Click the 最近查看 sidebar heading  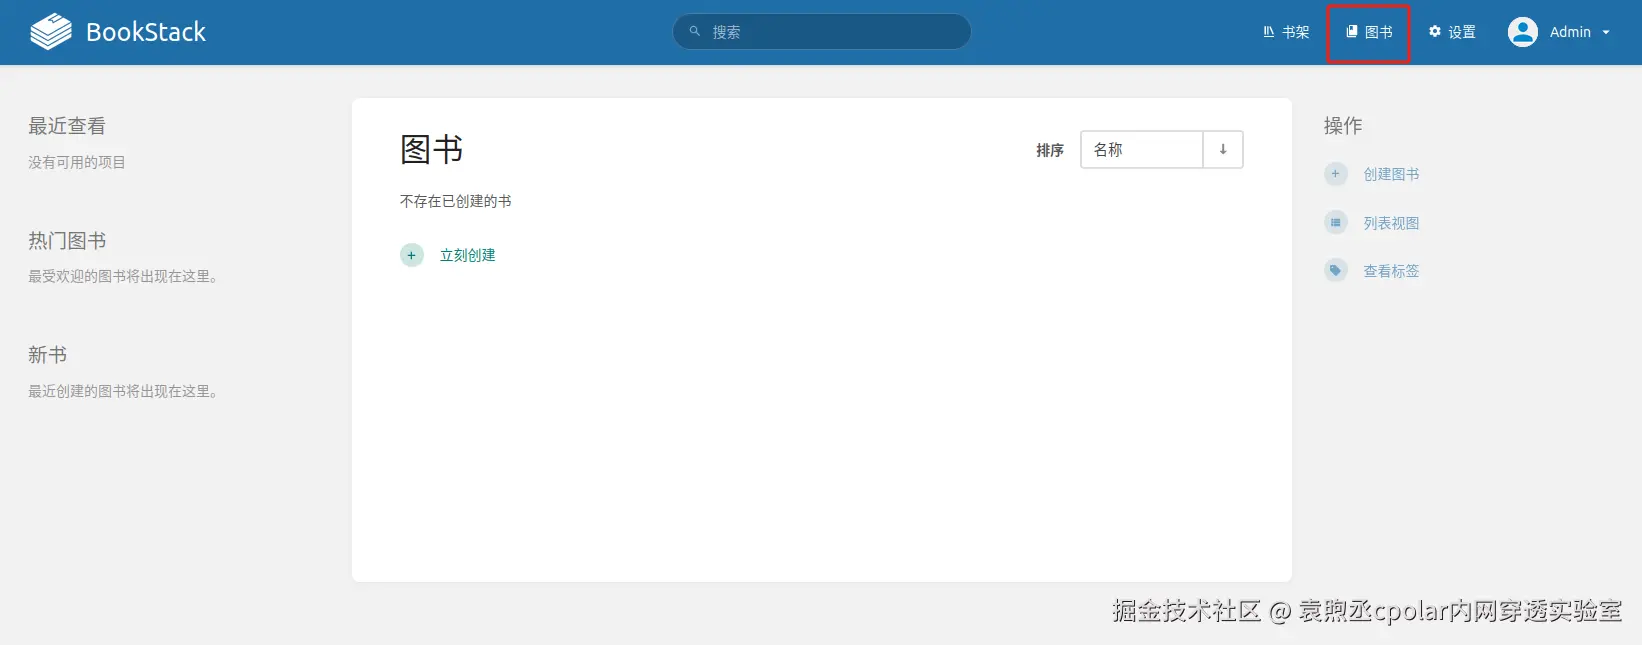pos(67,126)
